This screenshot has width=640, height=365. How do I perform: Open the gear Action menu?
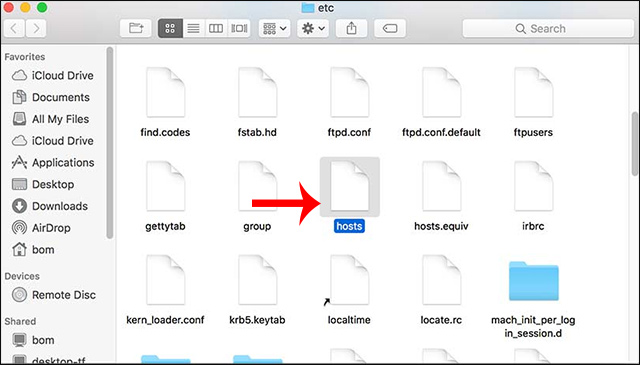[x=313, y=28]
